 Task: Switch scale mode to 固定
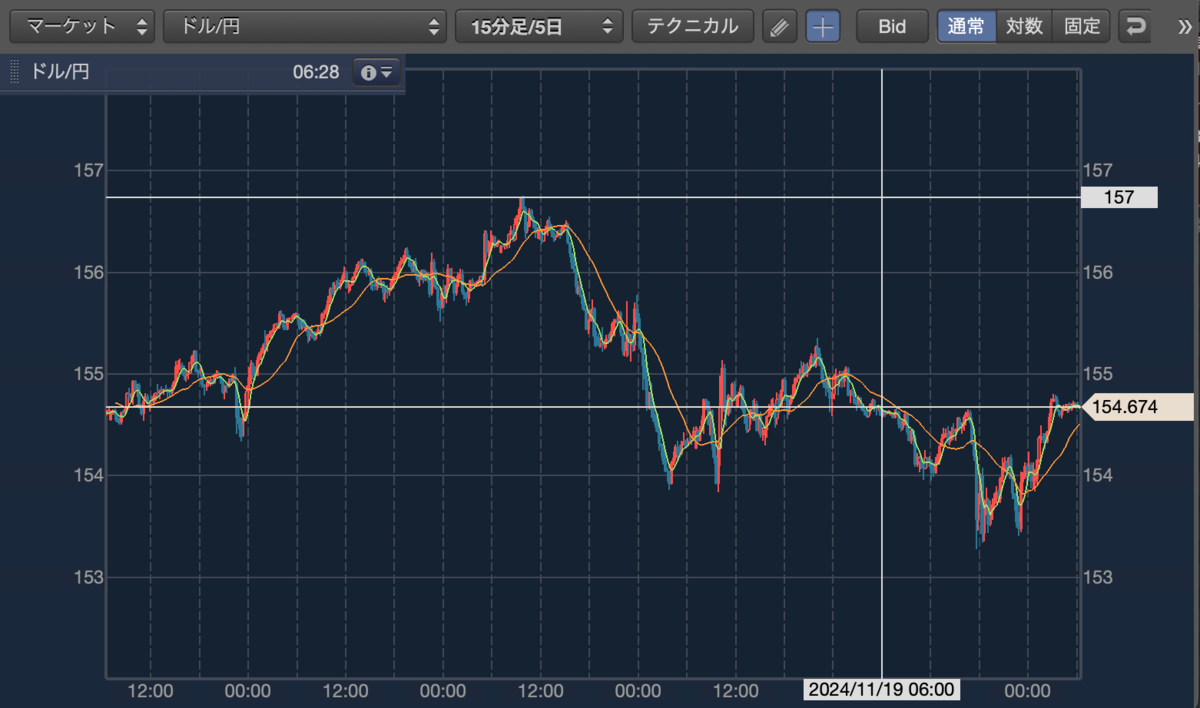click(1082, 27)
